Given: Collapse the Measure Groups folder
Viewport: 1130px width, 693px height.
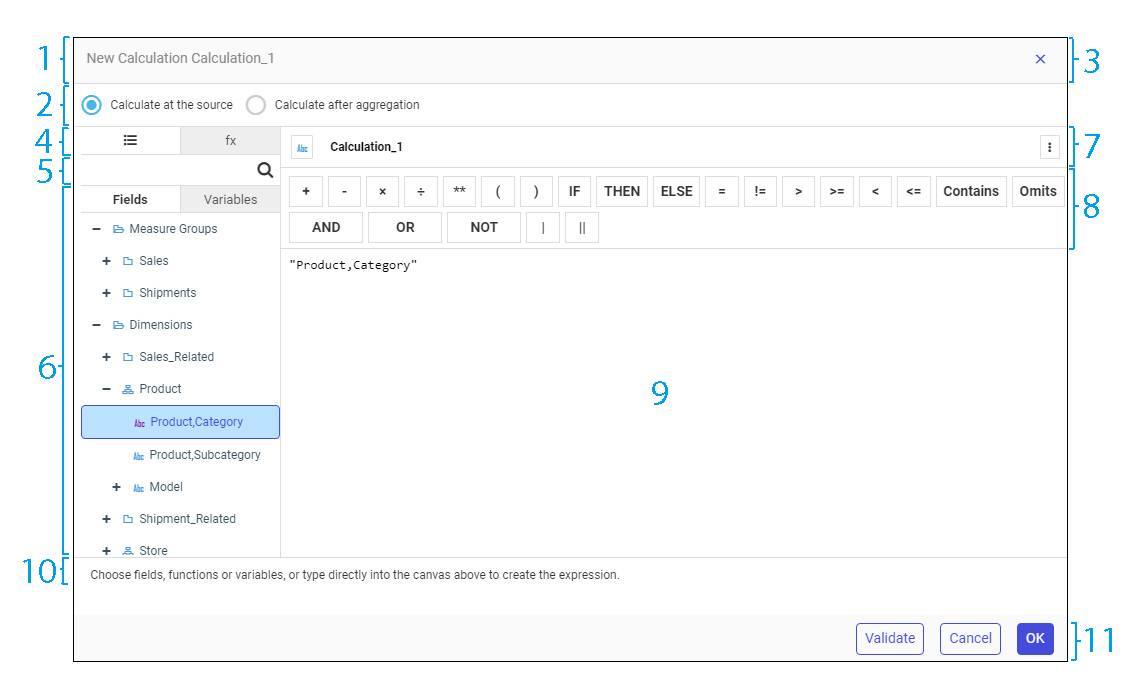Looking at the screenshot, I should (96, 229).
